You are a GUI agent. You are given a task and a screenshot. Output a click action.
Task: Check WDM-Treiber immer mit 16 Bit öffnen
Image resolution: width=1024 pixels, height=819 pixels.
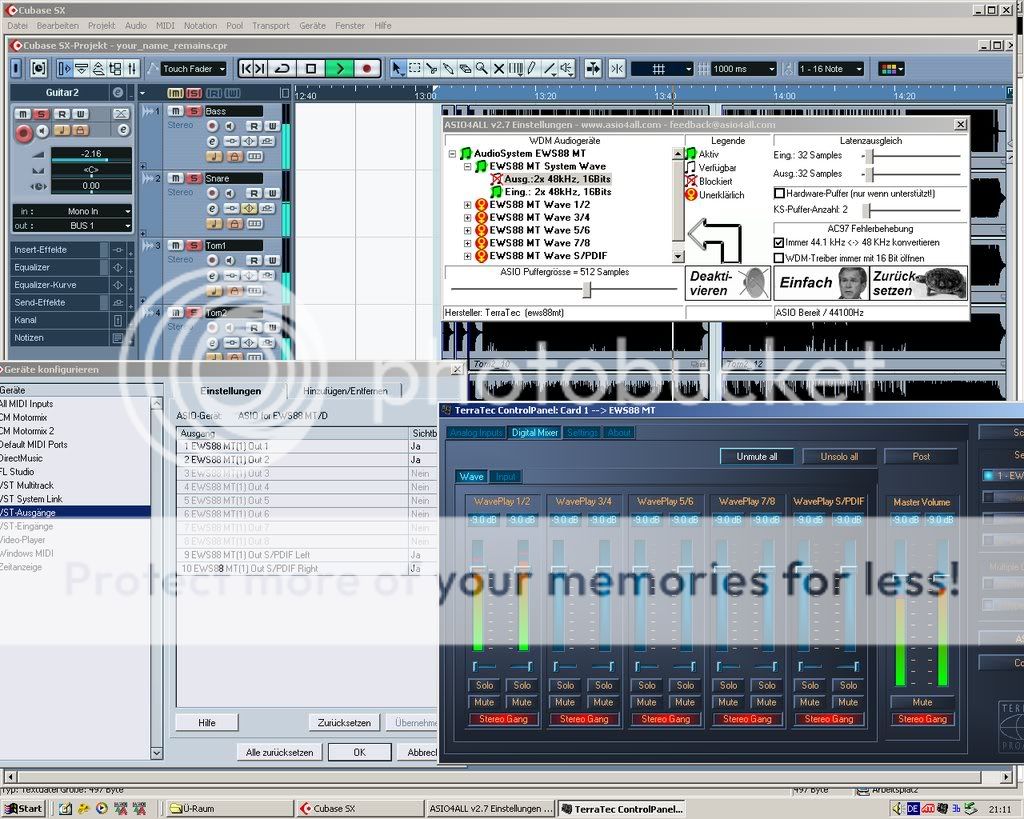(x=779, y=258)
